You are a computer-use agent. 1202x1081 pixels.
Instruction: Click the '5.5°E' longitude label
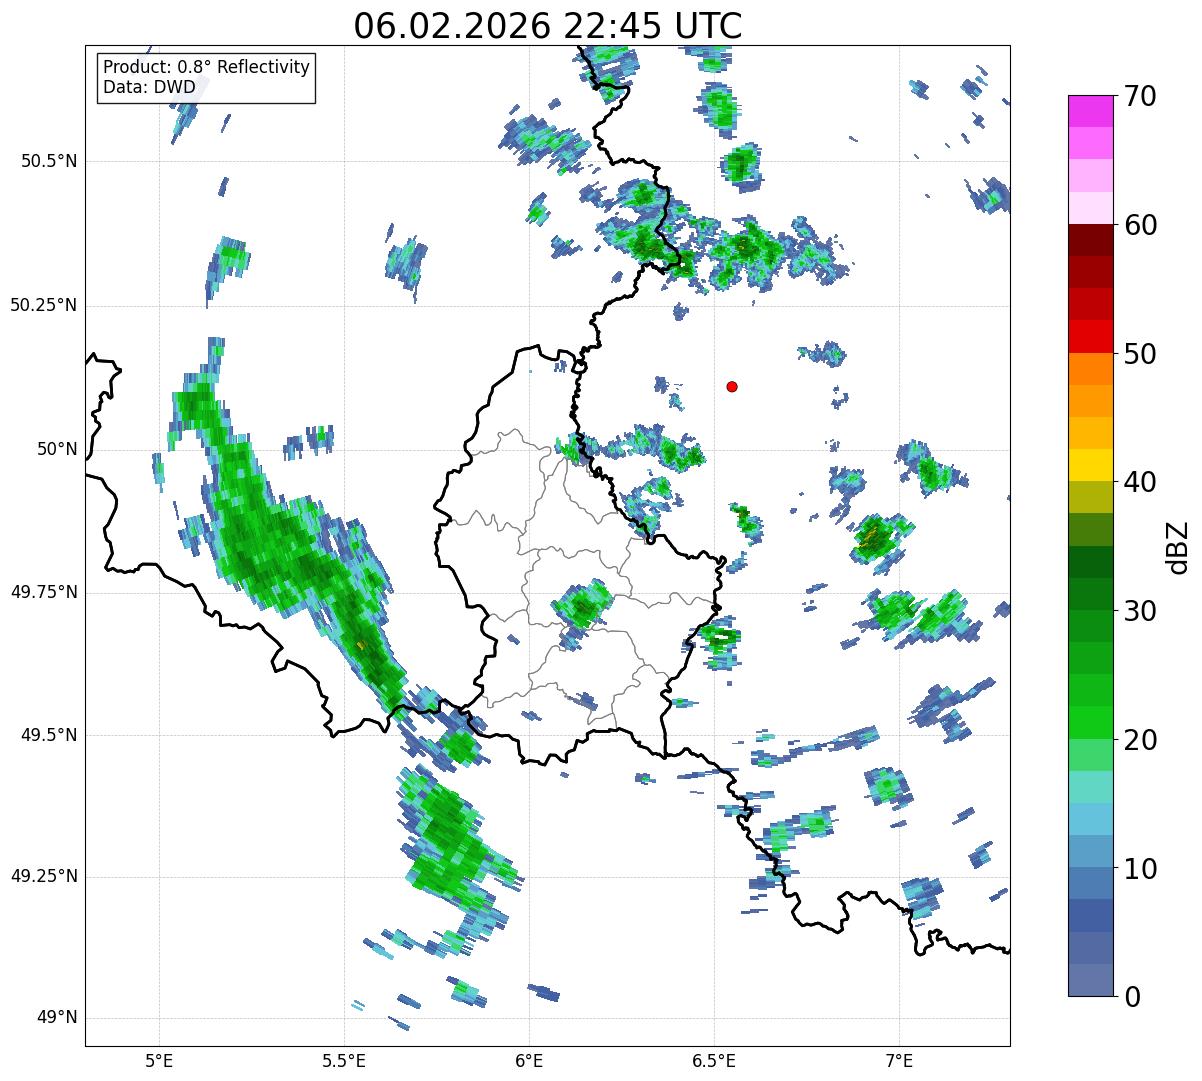(x=344, y=1060)
